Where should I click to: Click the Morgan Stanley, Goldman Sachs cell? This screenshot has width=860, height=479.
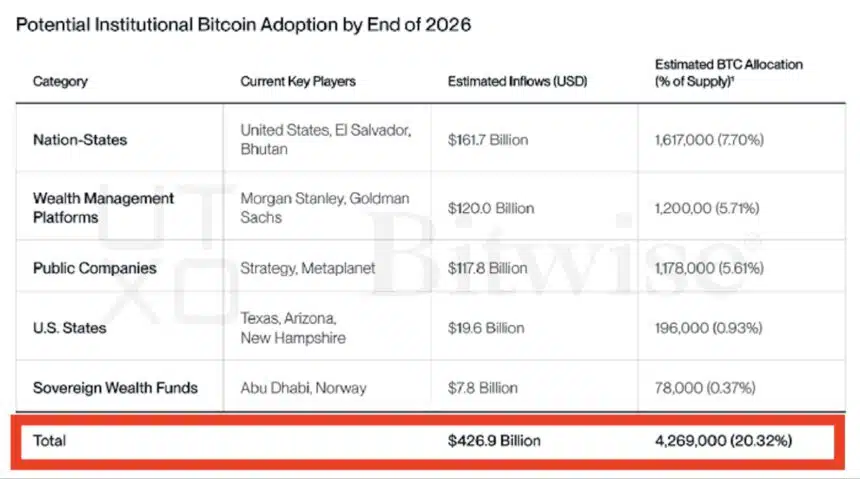[x=325, y=208]
